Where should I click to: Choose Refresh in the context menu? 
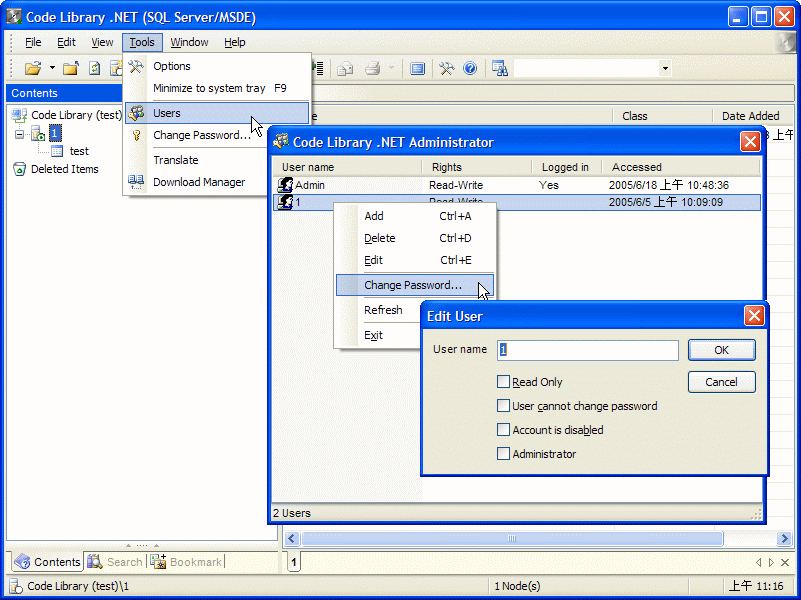[383, 310]
